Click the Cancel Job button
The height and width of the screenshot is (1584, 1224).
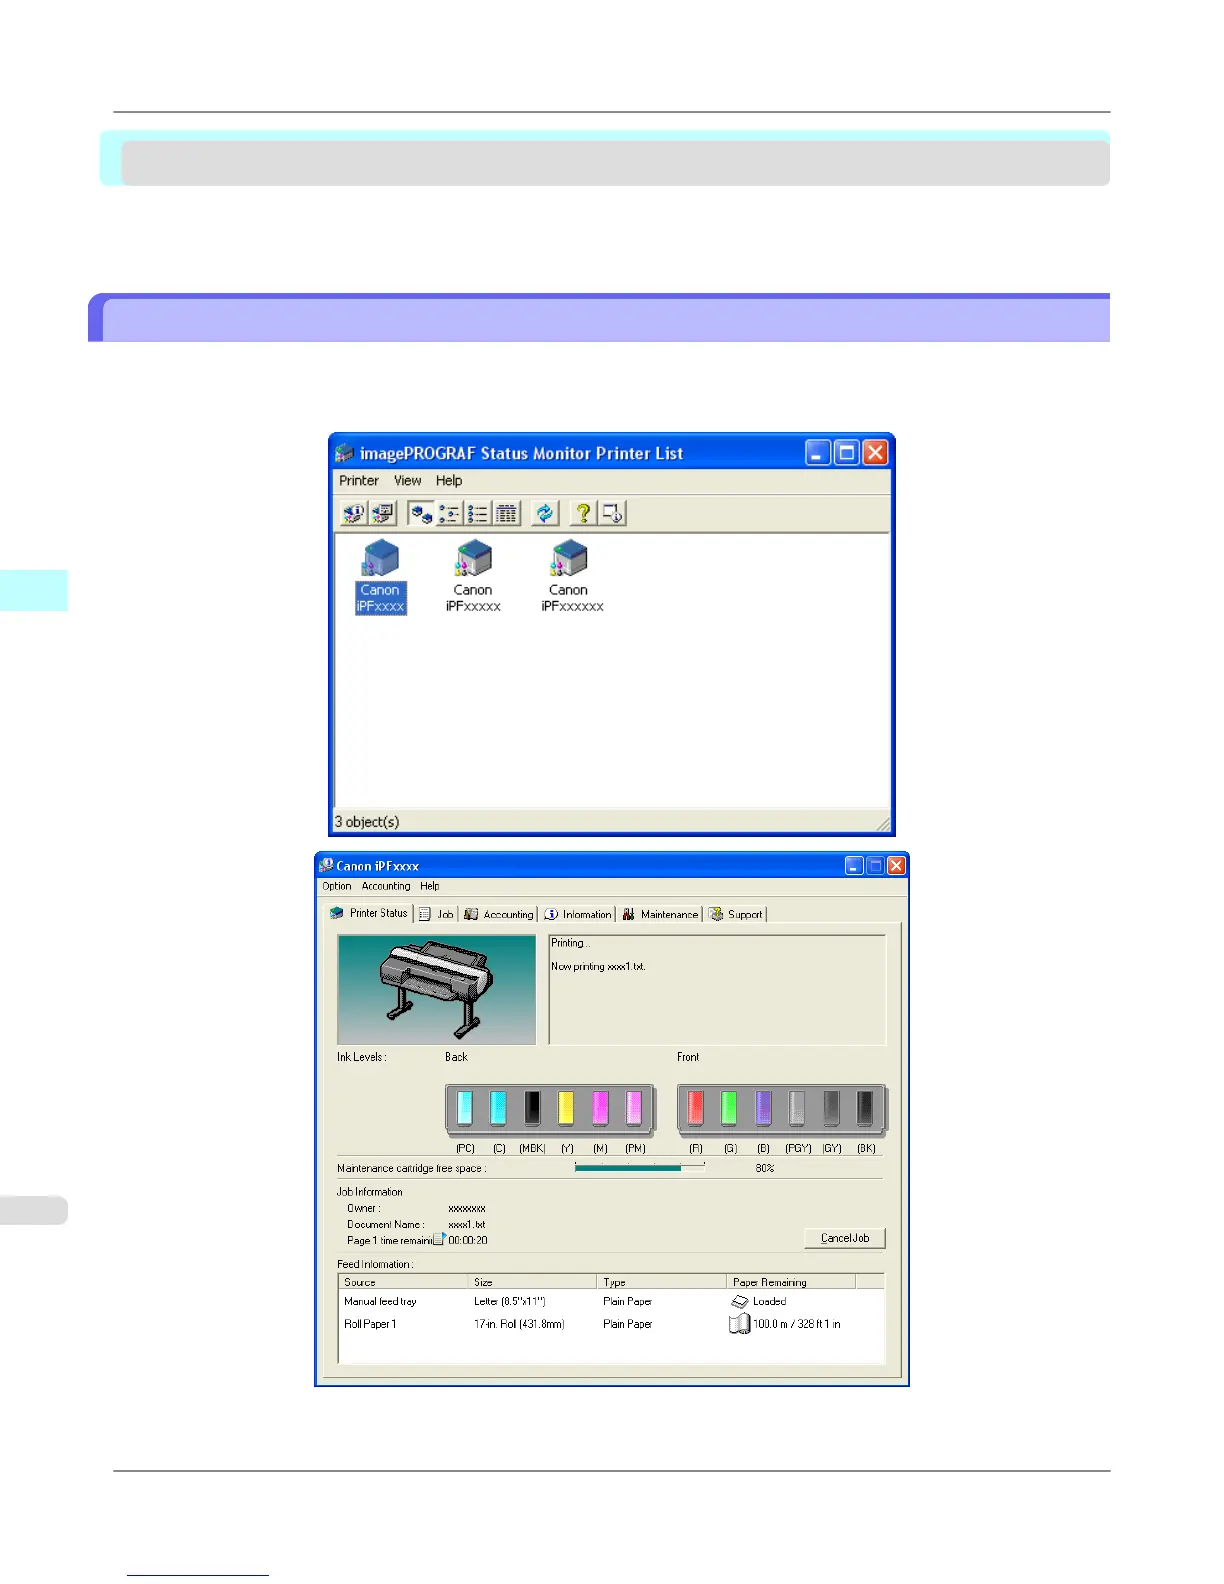coord(845,1238)
